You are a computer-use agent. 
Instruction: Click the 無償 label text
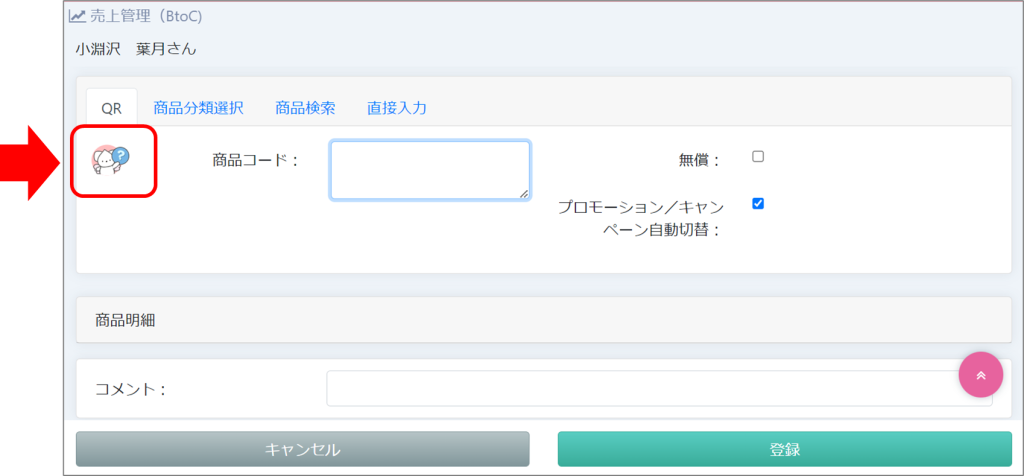pyautogui.click(x=699, y=160)
